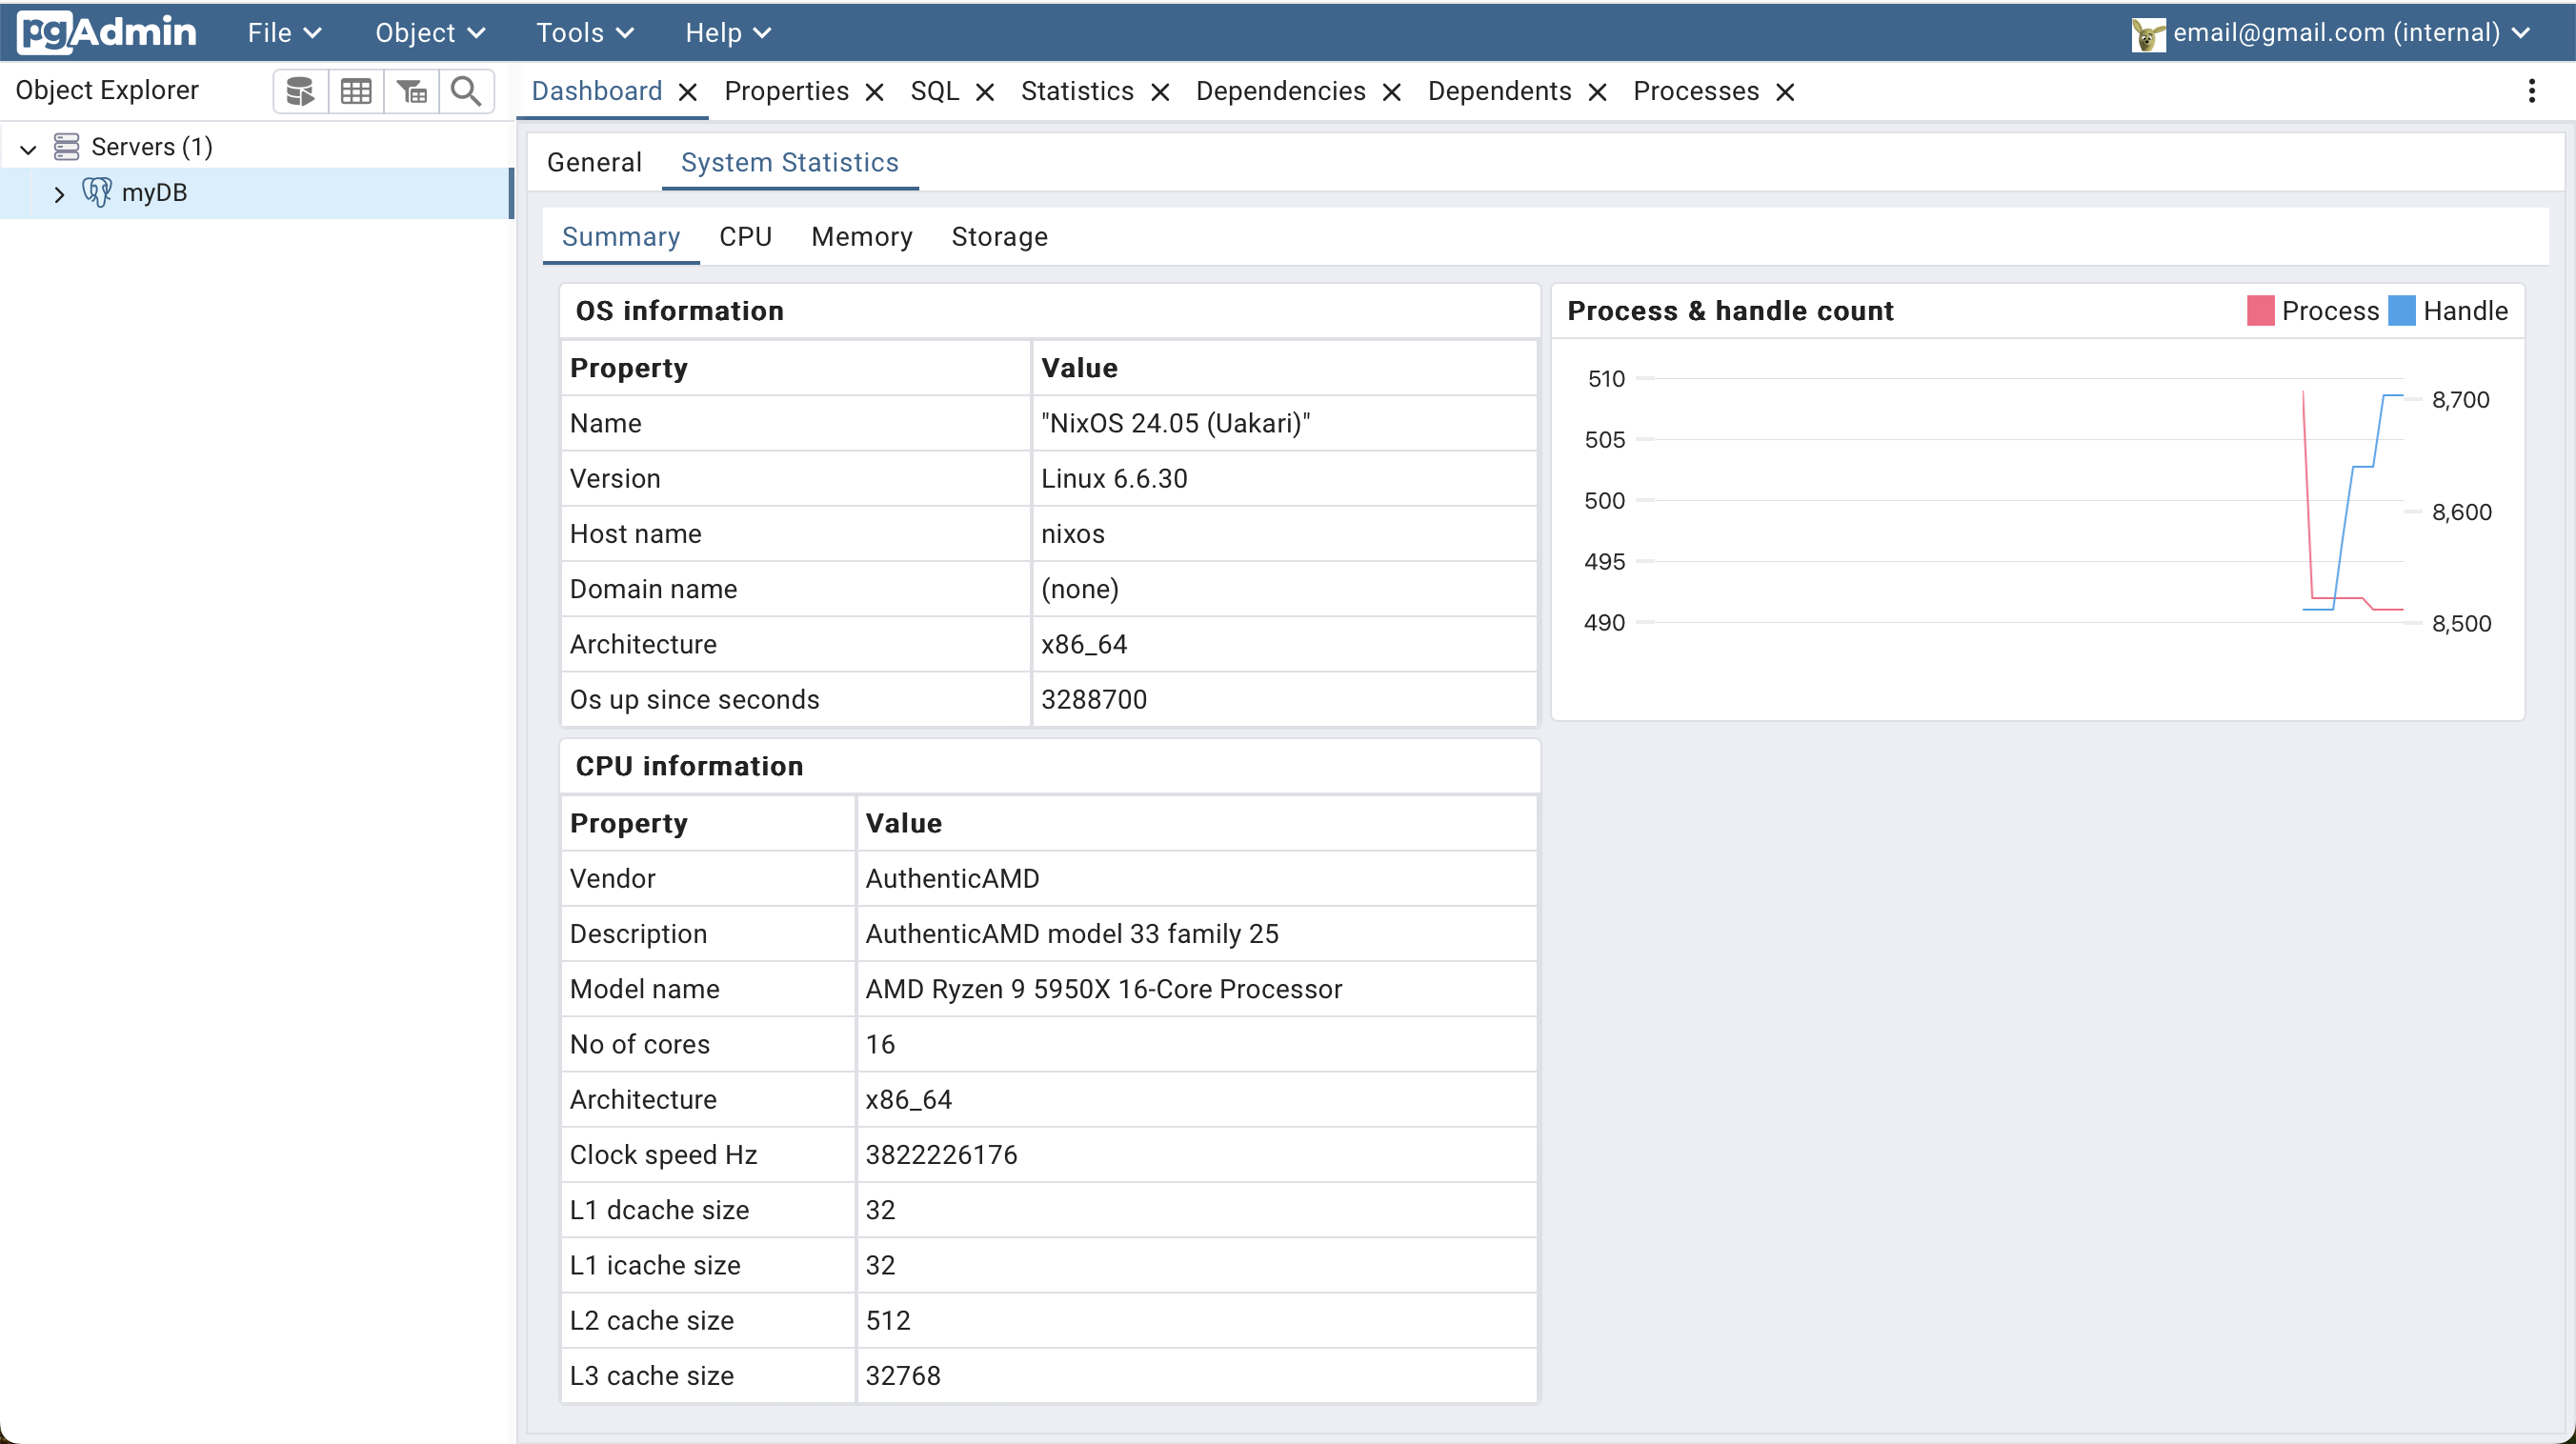Close the Processes tab
Viewport: 2576px width, 1444px height.
pyautogui.click(x=1785, y=92)
